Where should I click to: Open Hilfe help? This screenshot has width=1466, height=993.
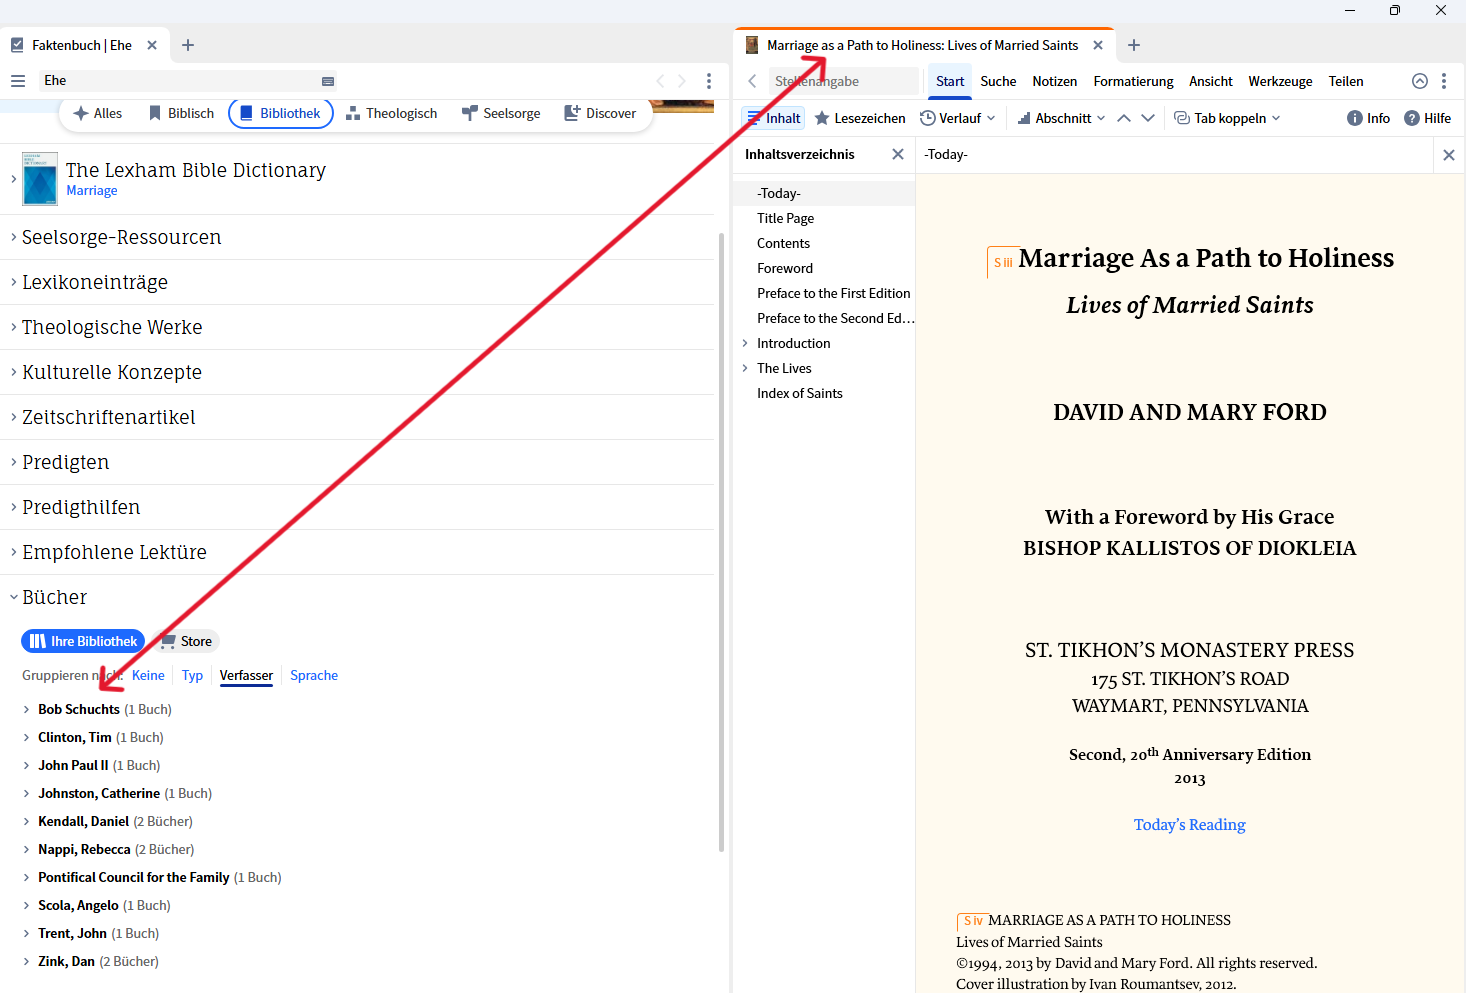click(x=1427, y=118)
